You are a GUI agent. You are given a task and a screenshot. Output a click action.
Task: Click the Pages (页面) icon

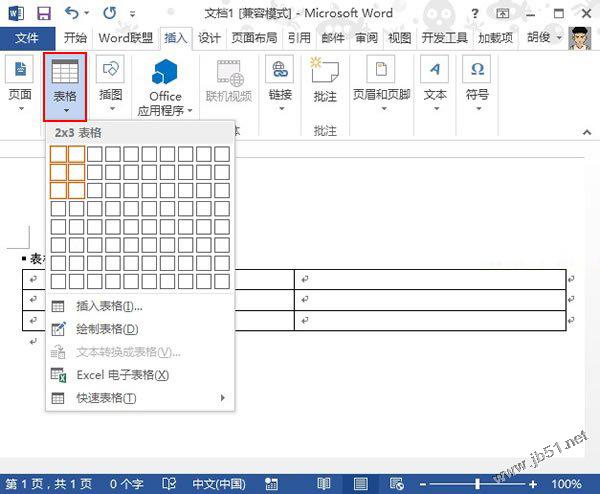pos(20,69)
